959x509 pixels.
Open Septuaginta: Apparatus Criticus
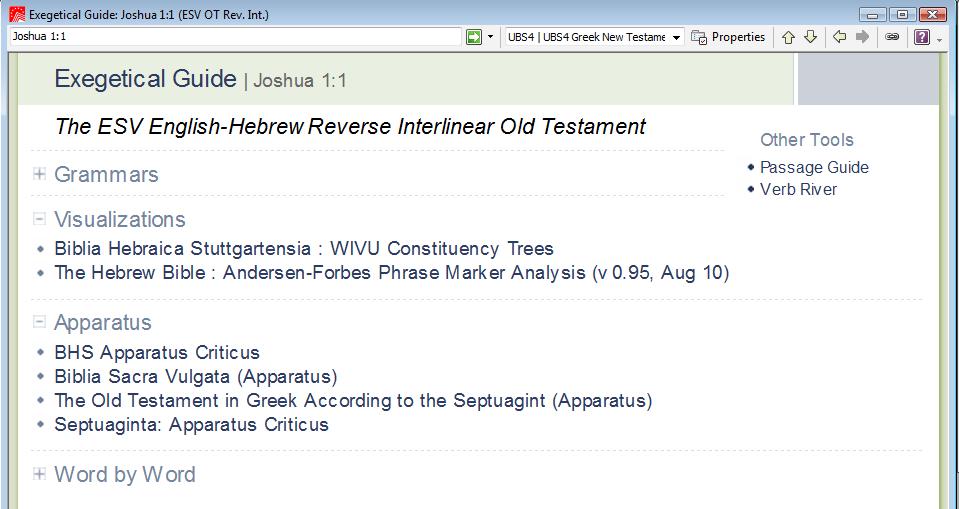191,425
